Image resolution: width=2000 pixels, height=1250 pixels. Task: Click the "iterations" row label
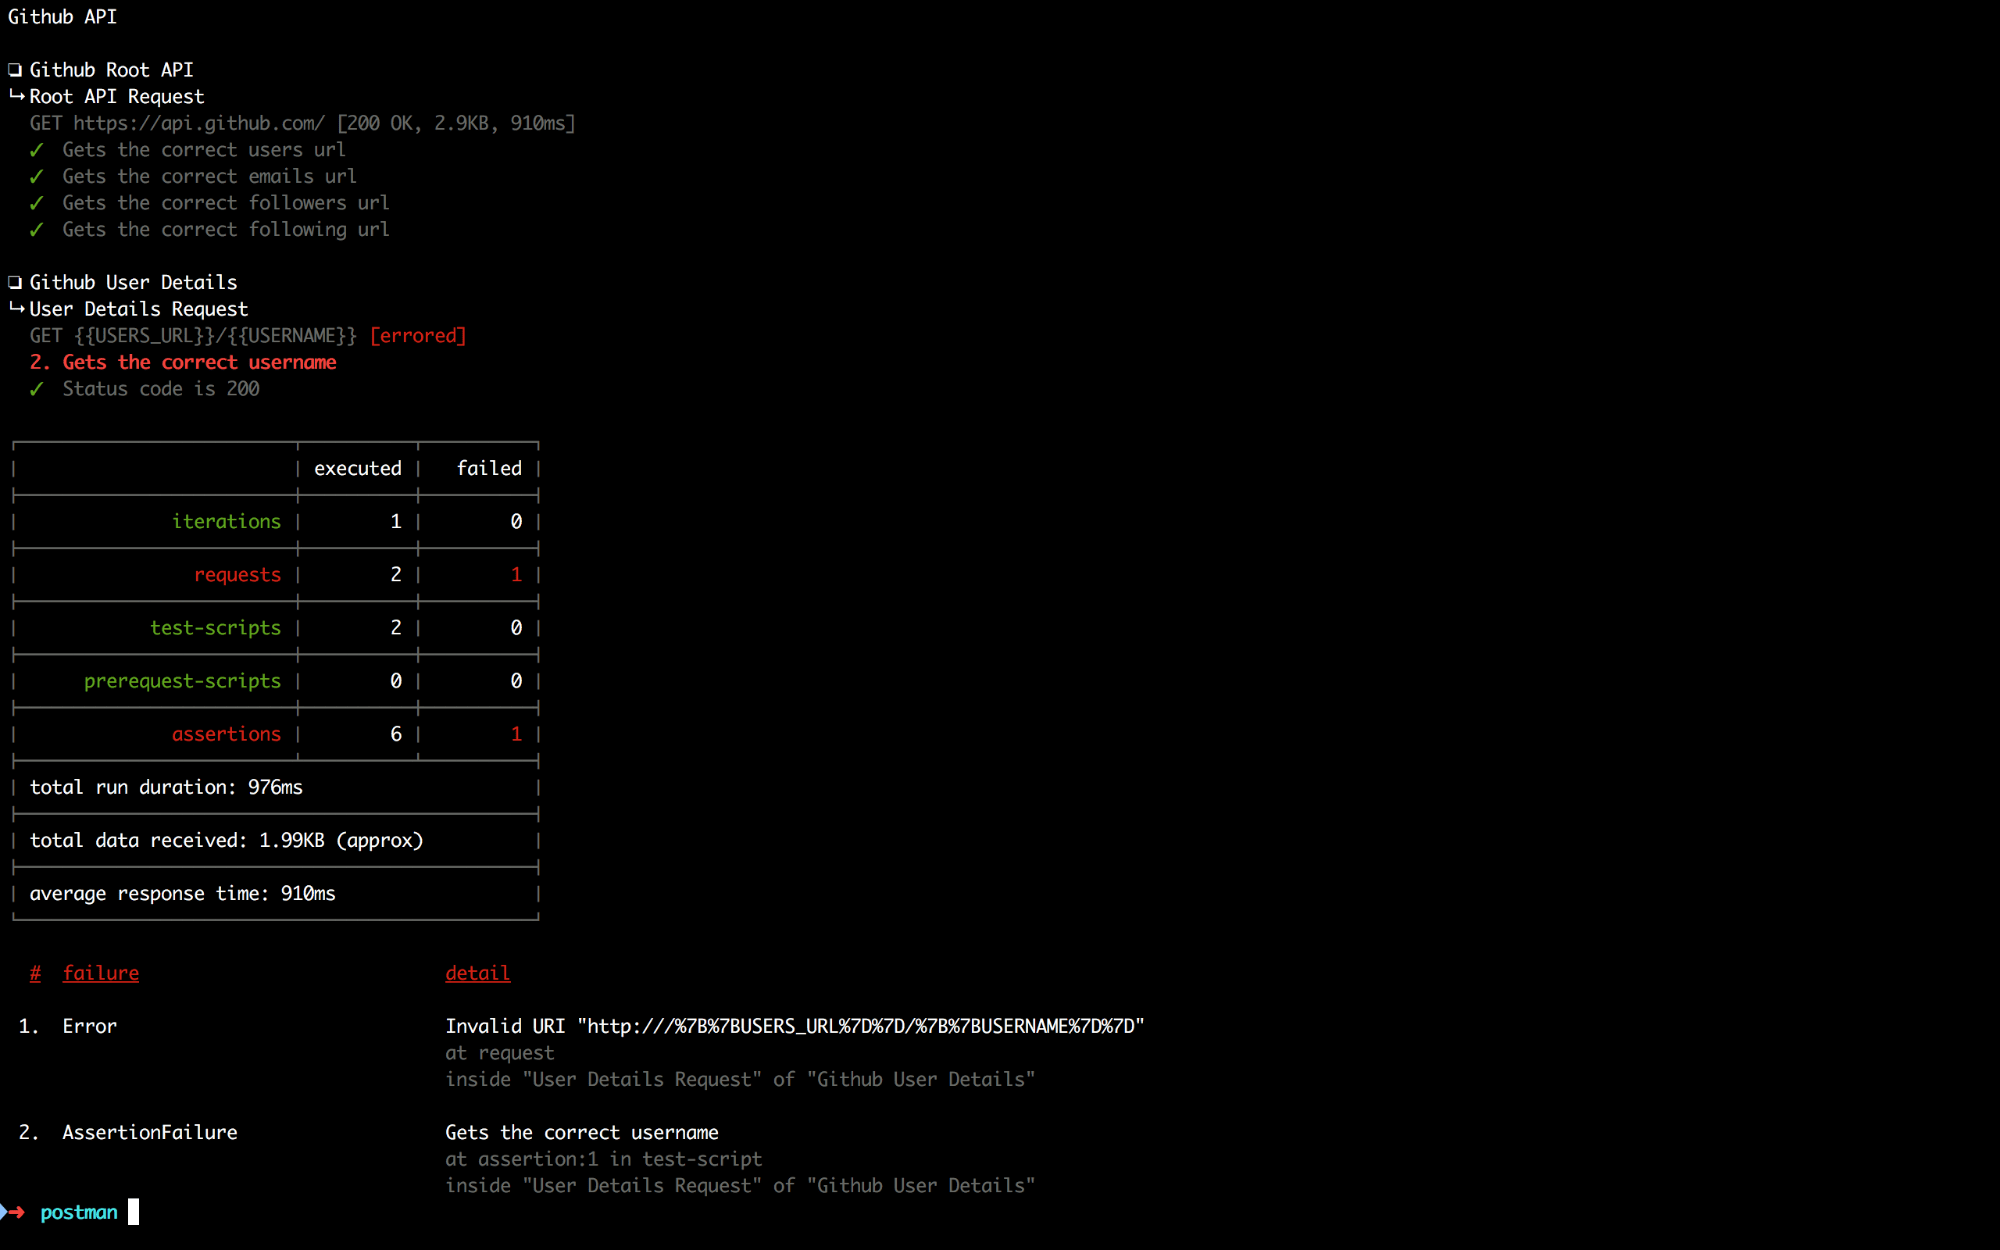pos(226,522)
